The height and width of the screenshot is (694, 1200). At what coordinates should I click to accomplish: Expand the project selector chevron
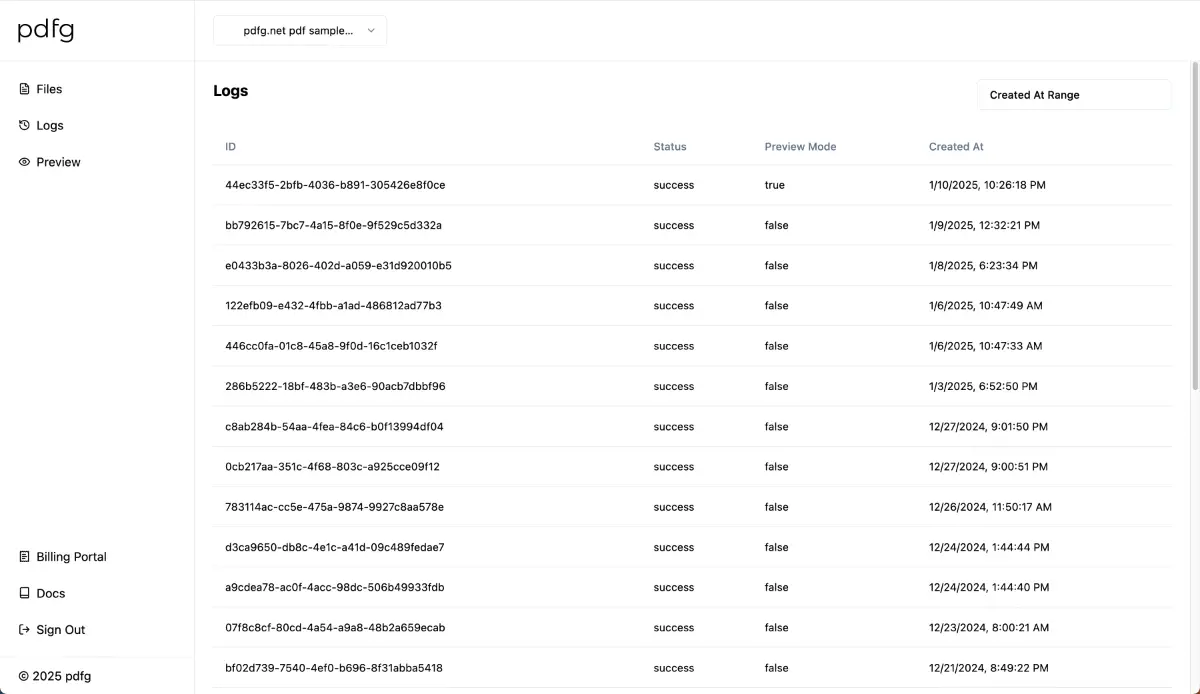(371, 31)
